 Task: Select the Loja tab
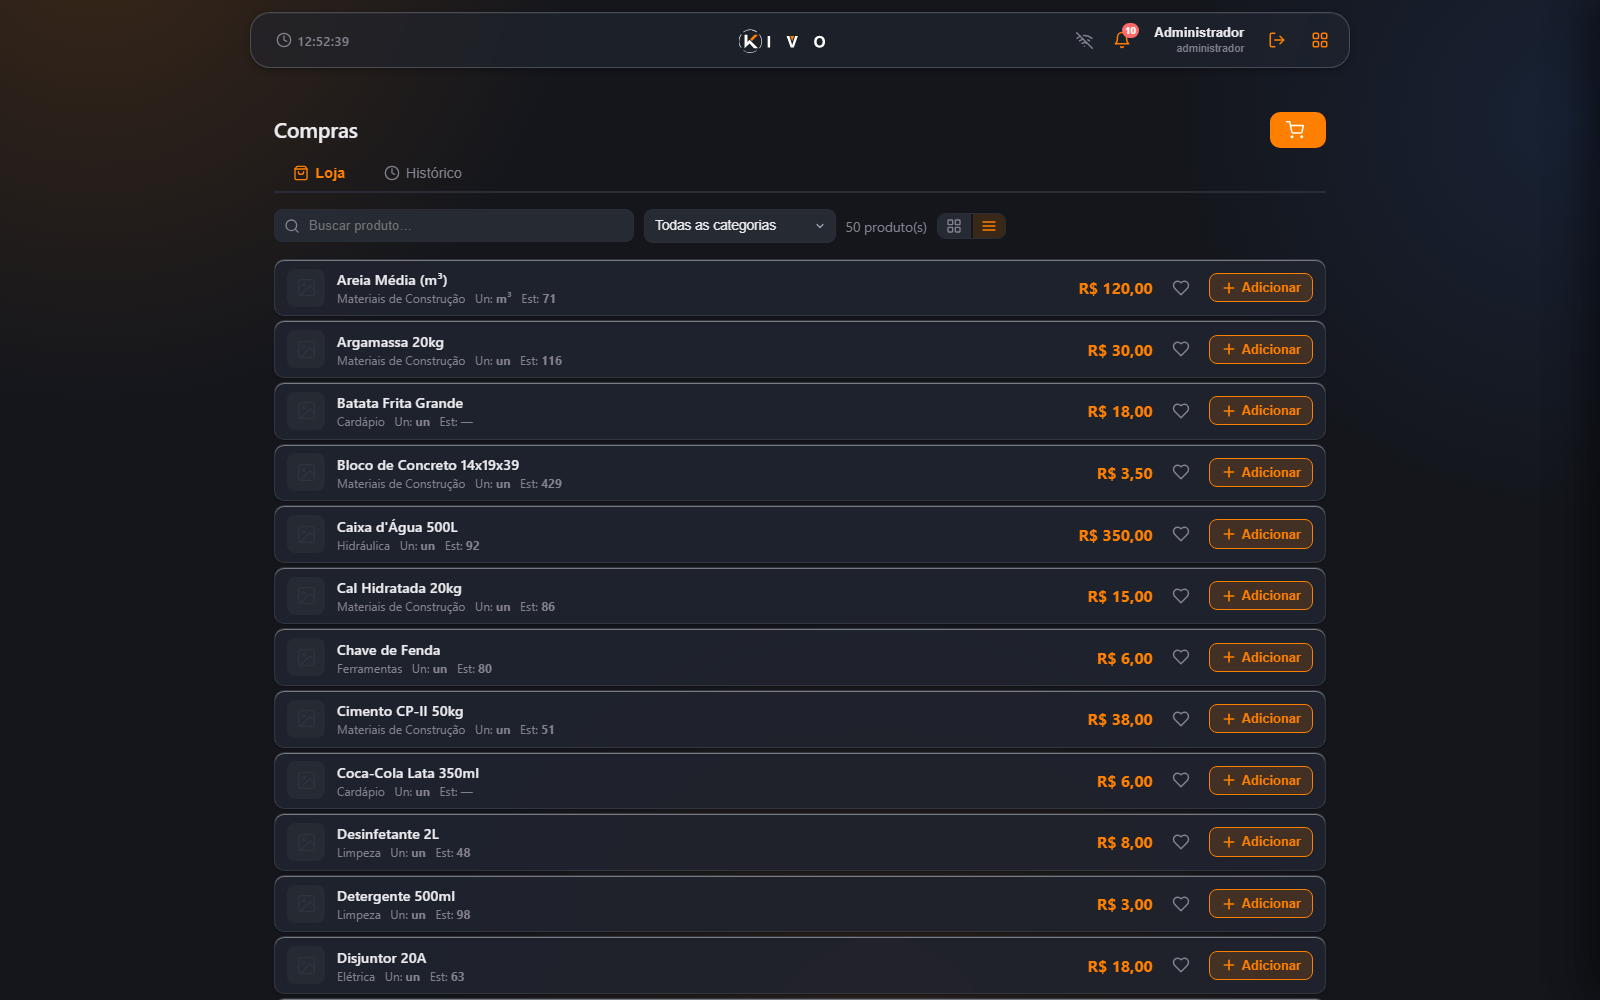click(x=319, y=173)
